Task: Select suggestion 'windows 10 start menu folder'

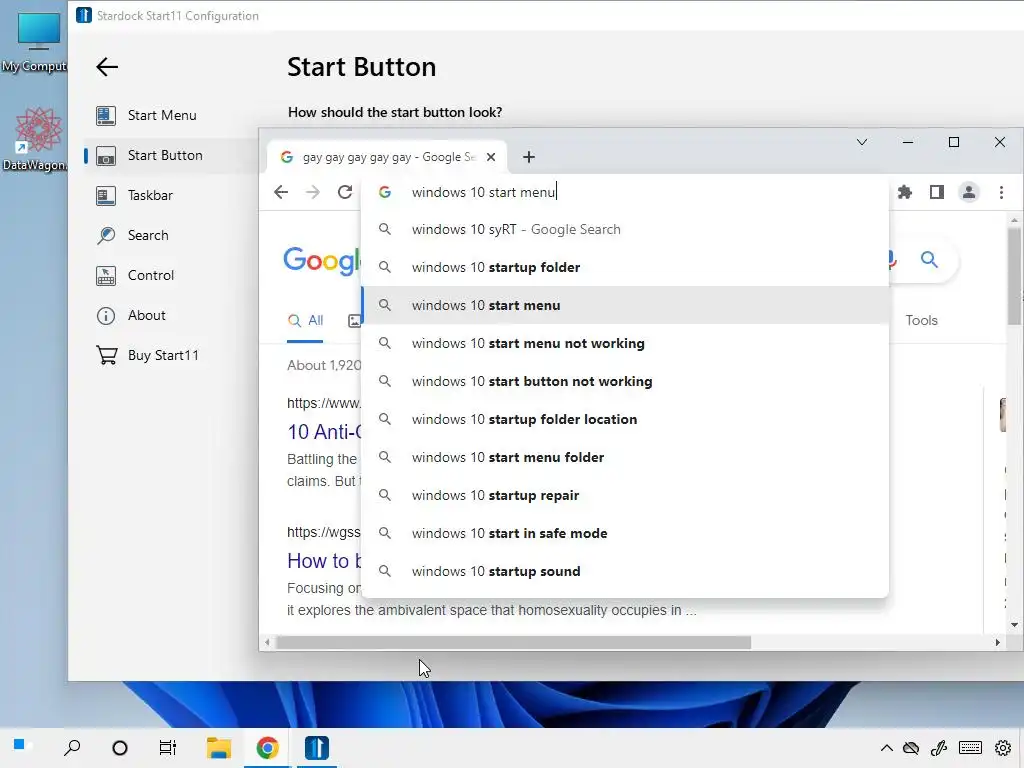Action: (625, 457)
